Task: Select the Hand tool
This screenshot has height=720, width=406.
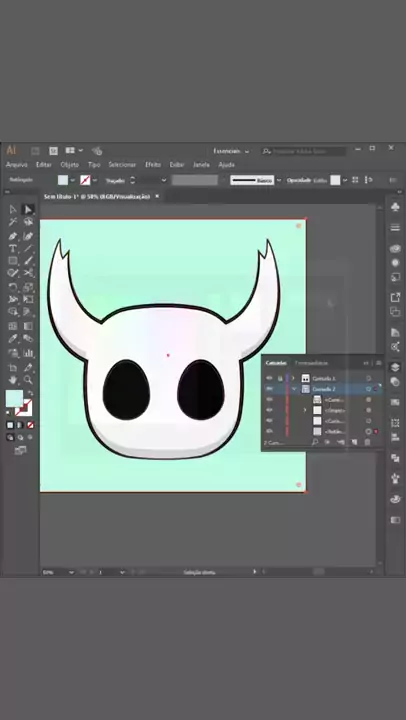Action: pos(13,380)
